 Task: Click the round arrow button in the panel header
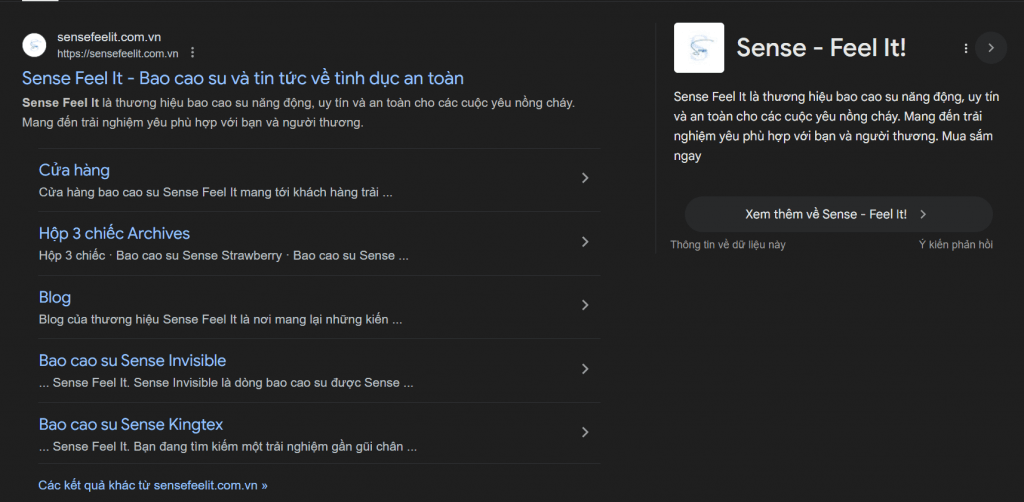point(991,48)
